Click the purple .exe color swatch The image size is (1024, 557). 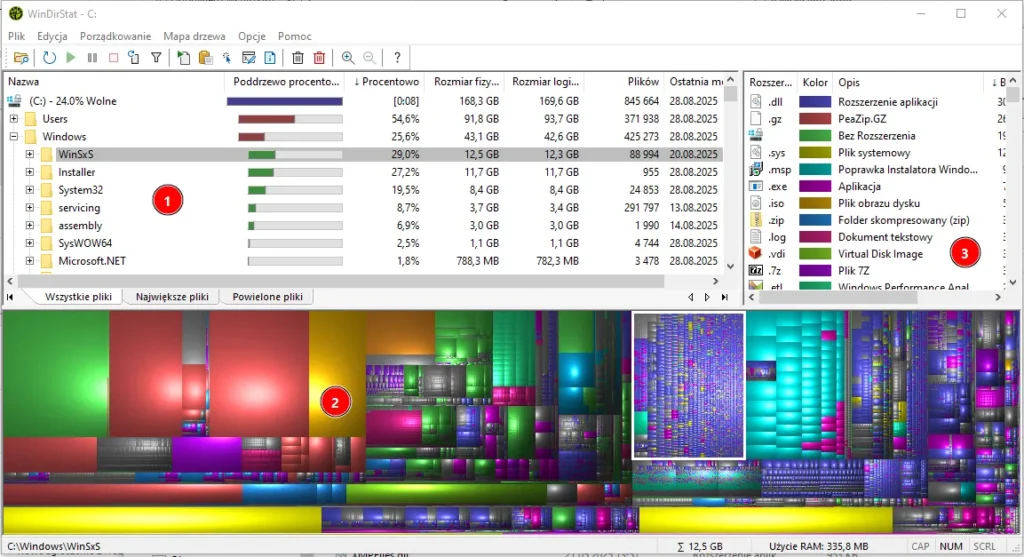[x=815, y=186]
